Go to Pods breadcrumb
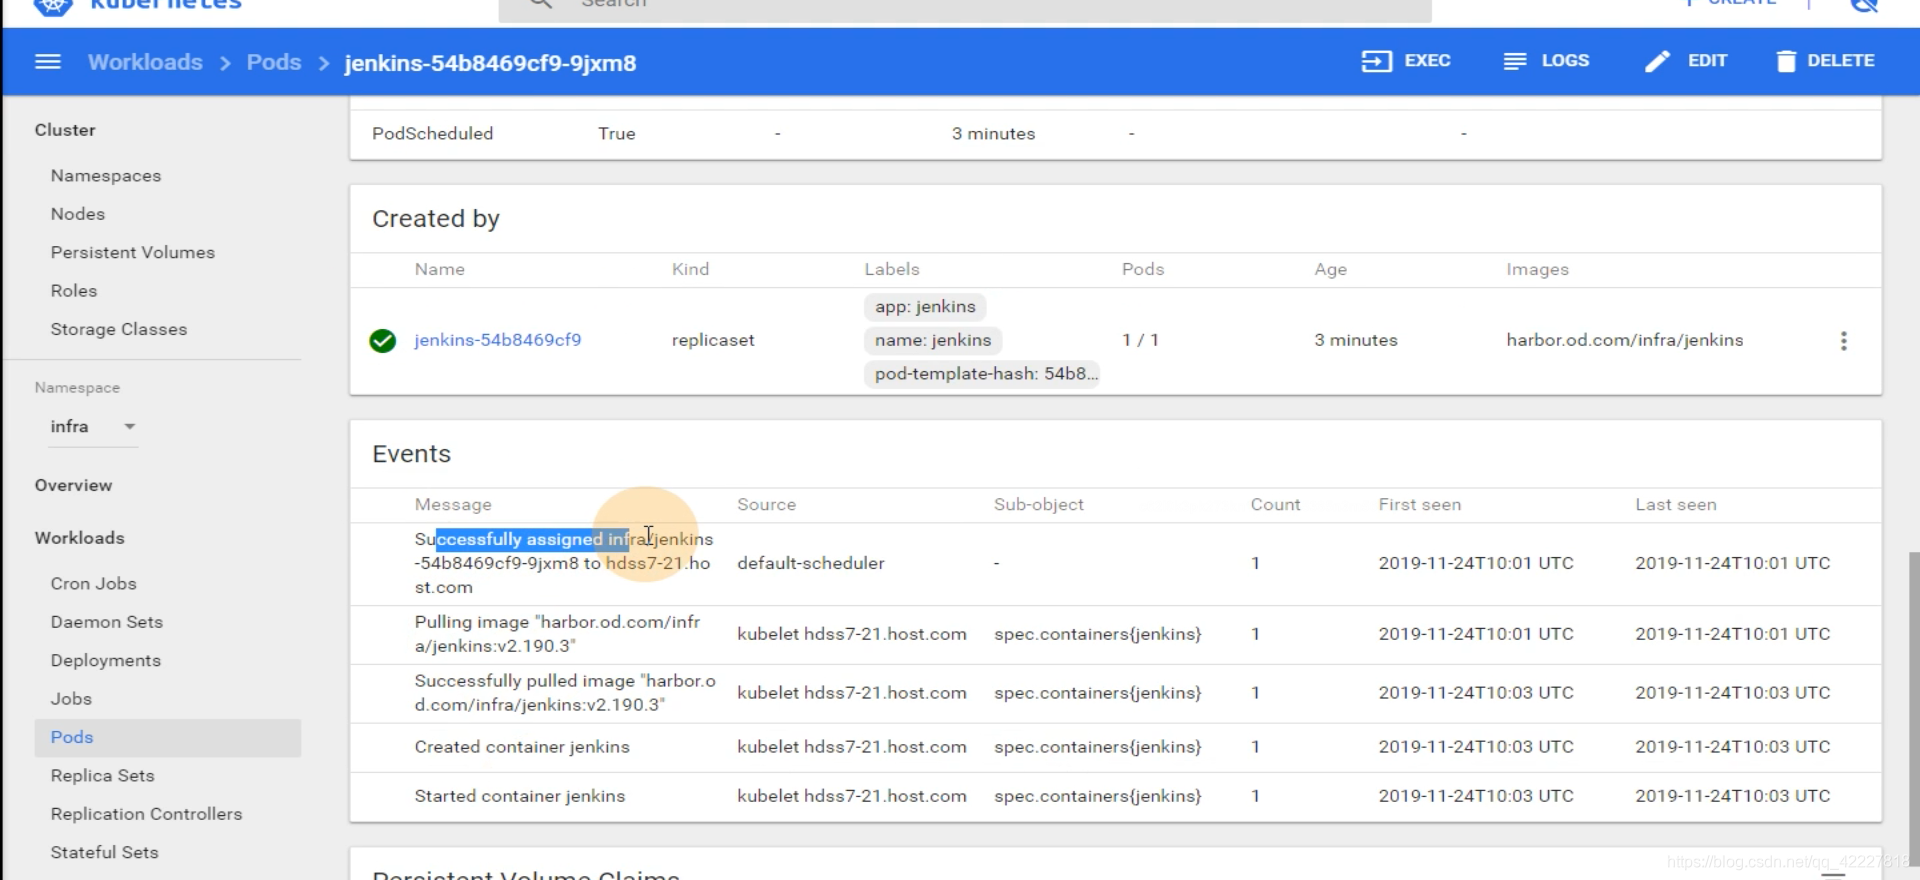Viewport: 1920px width, 880px height. coord(274,62)
